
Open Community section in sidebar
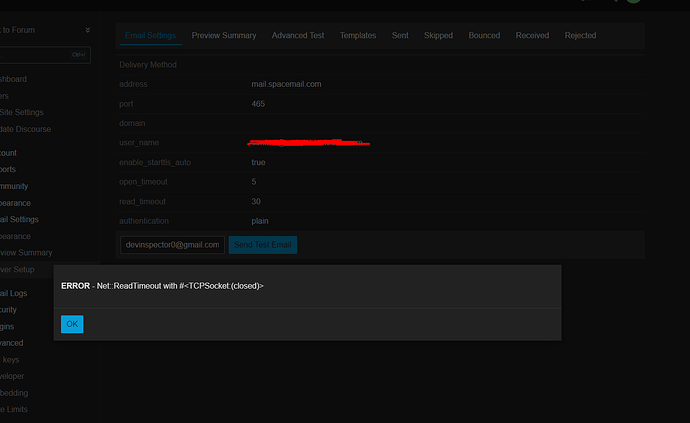14,186
